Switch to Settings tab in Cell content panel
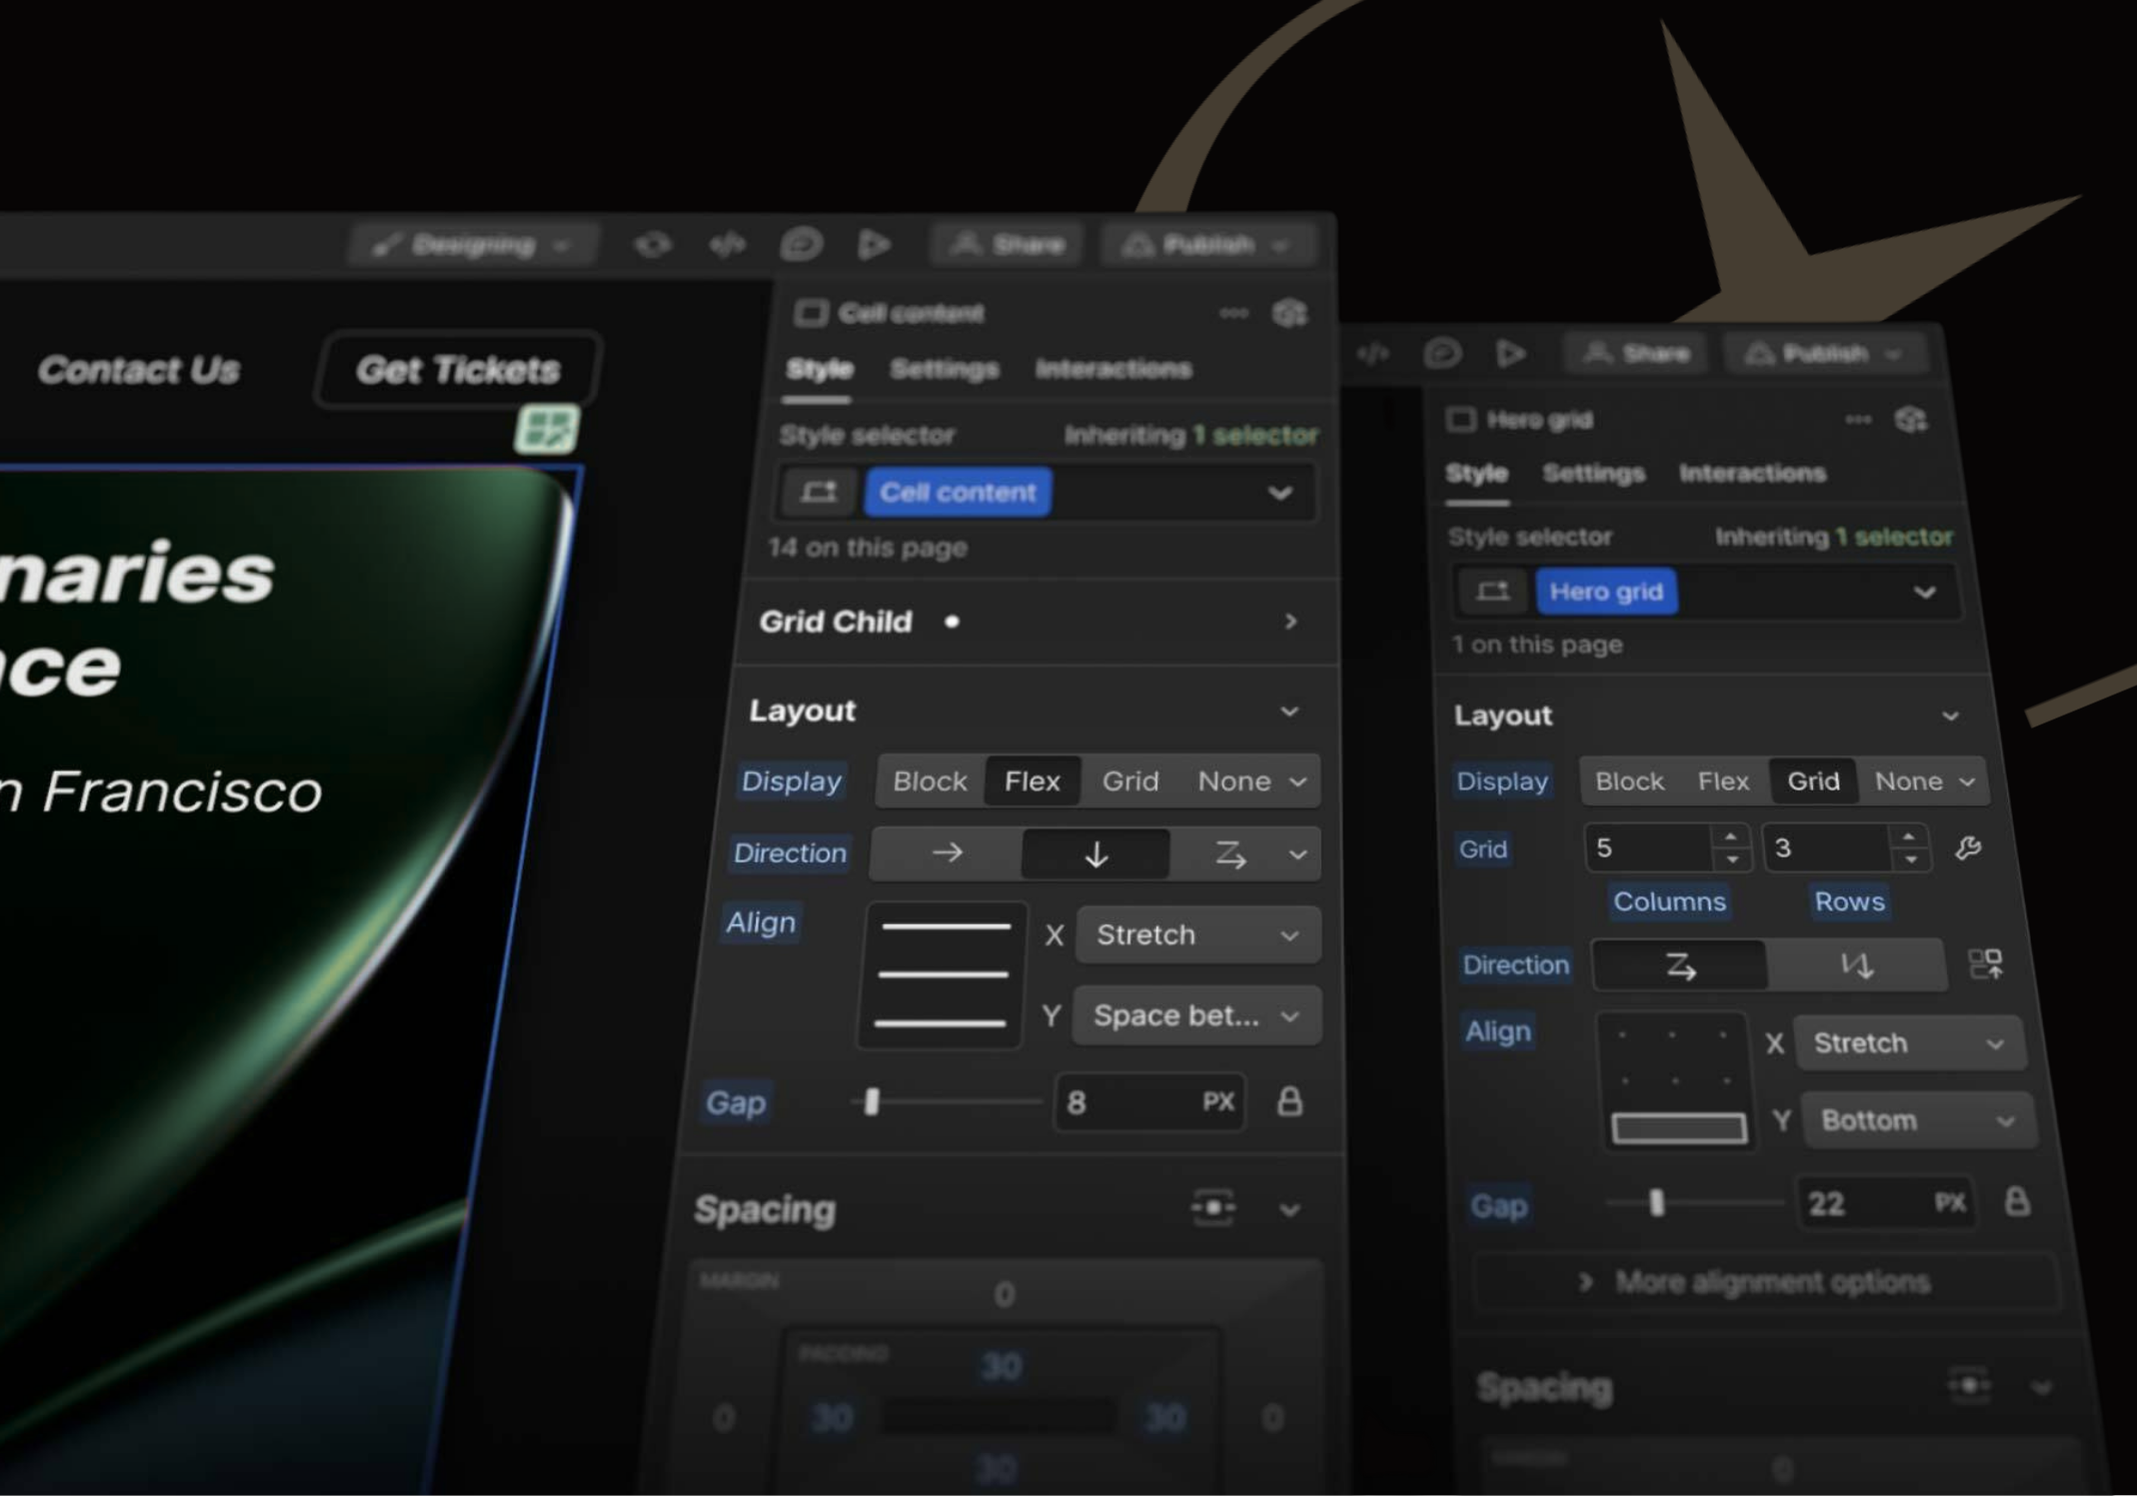Image resolution: width=2137 pixels, height=1496 pixels. (943, 369)
